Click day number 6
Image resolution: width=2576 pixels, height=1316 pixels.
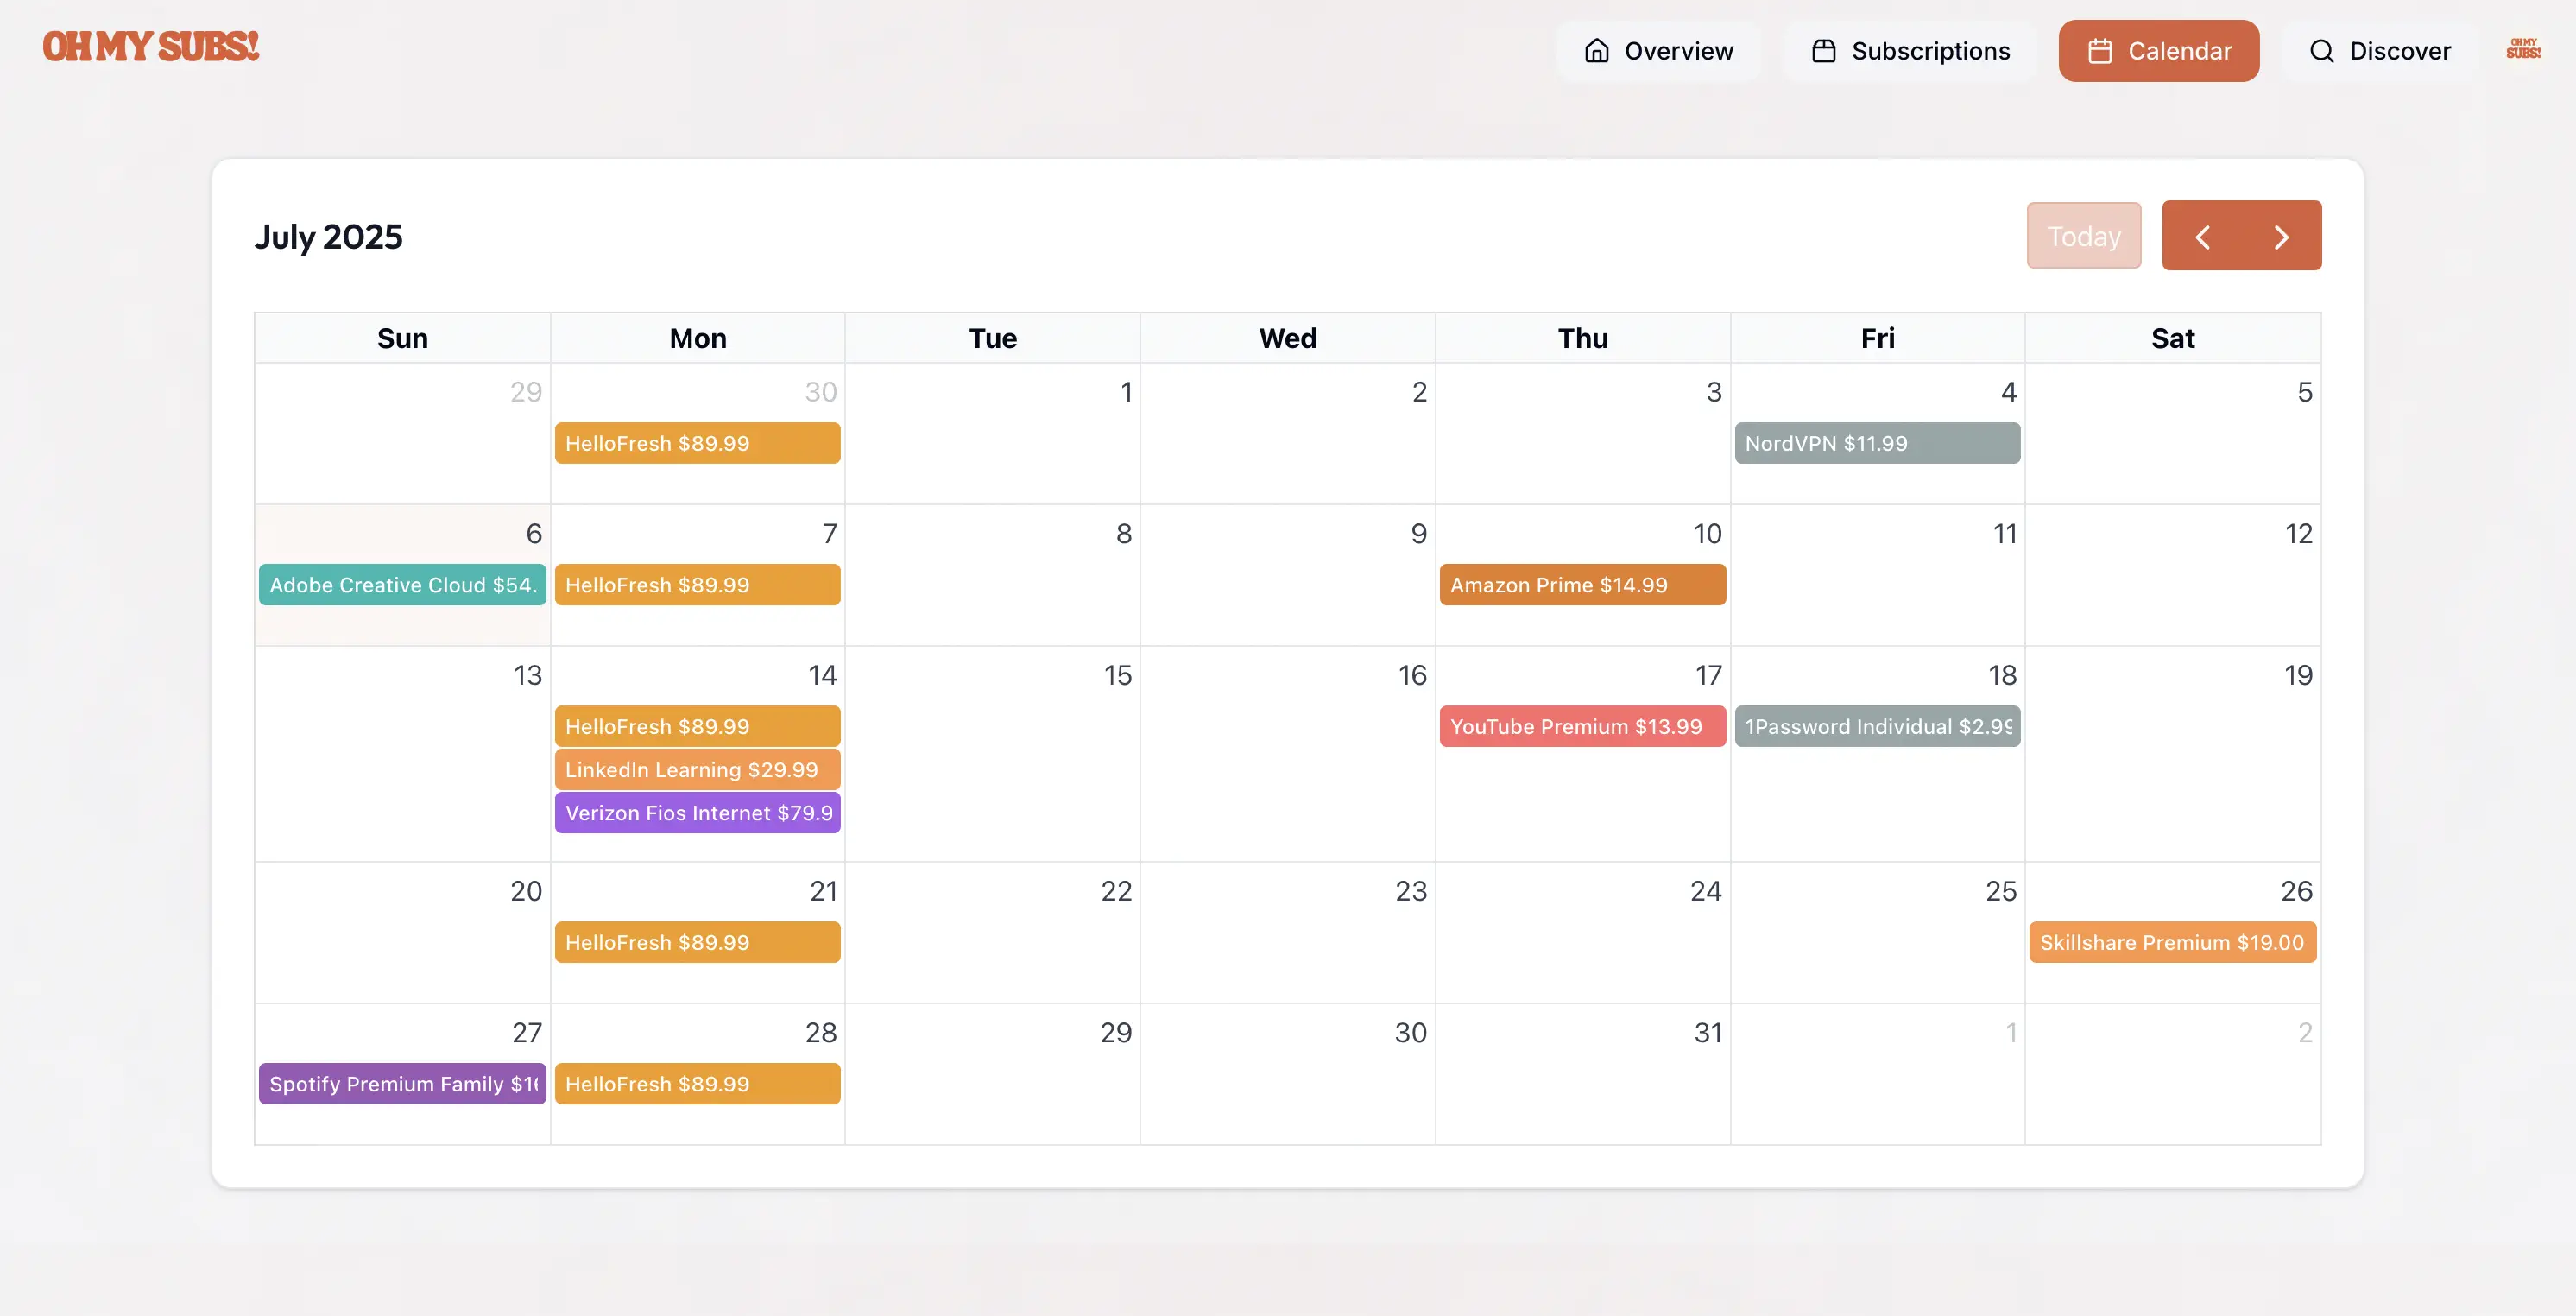point(534,534)
